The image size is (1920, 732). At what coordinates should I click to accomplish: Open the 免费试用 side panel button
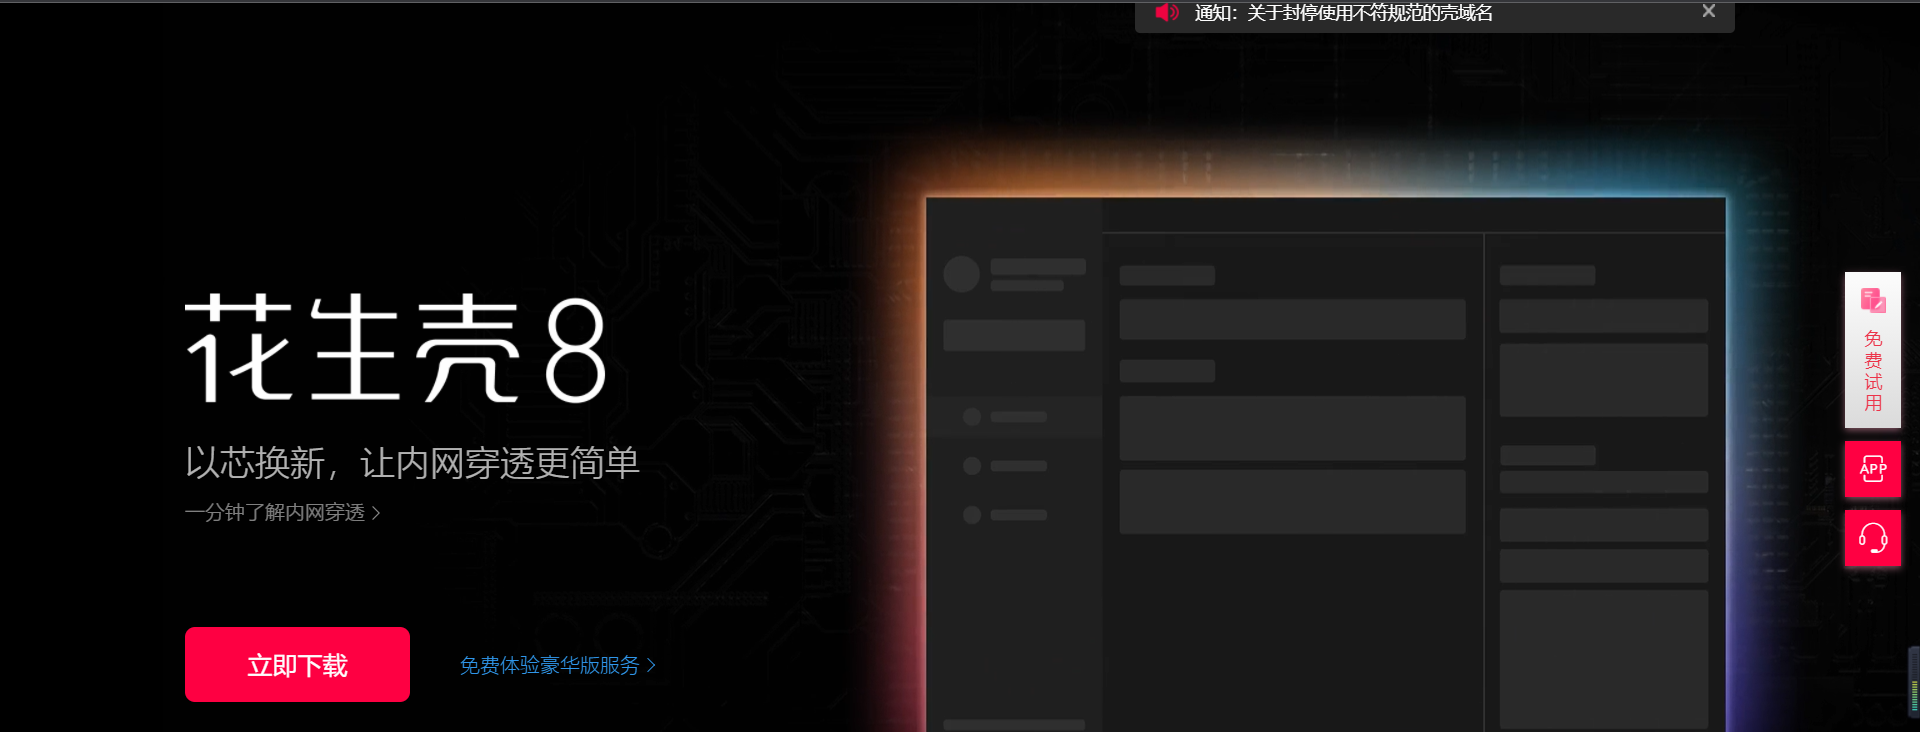pos(1873,350)
